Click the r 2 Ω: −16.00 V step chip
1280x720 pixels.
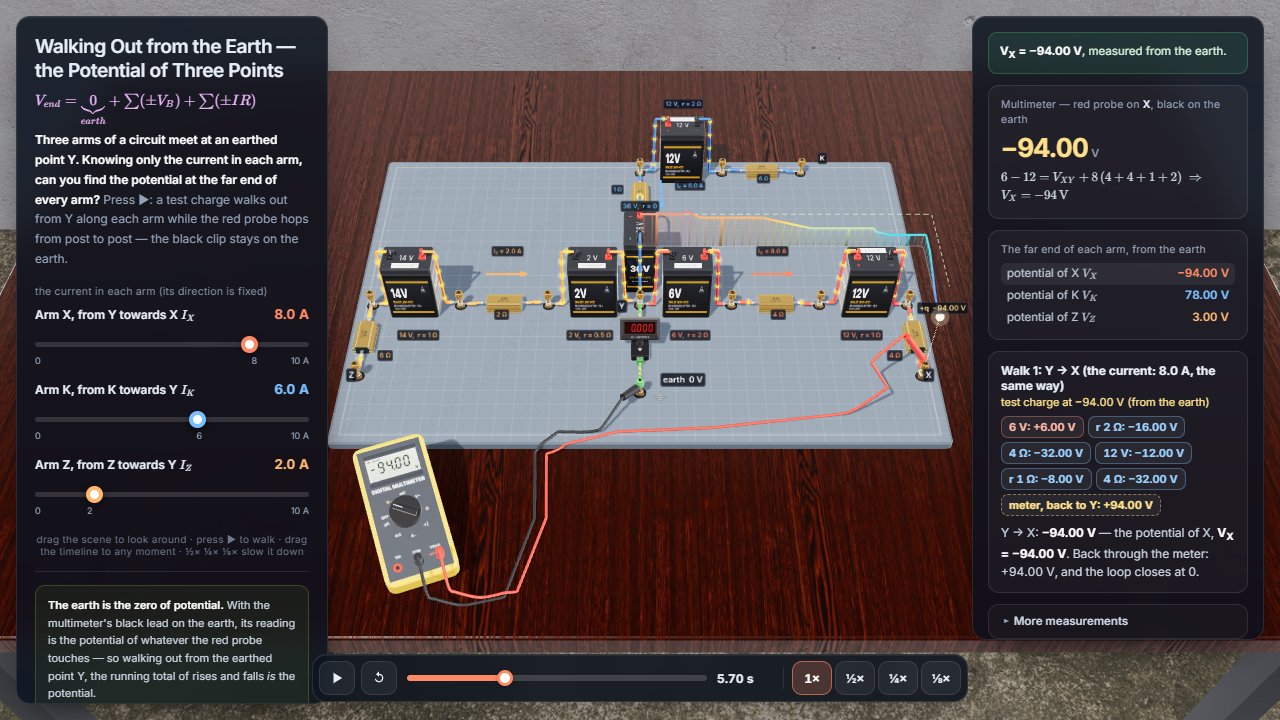coord(1136,427)
